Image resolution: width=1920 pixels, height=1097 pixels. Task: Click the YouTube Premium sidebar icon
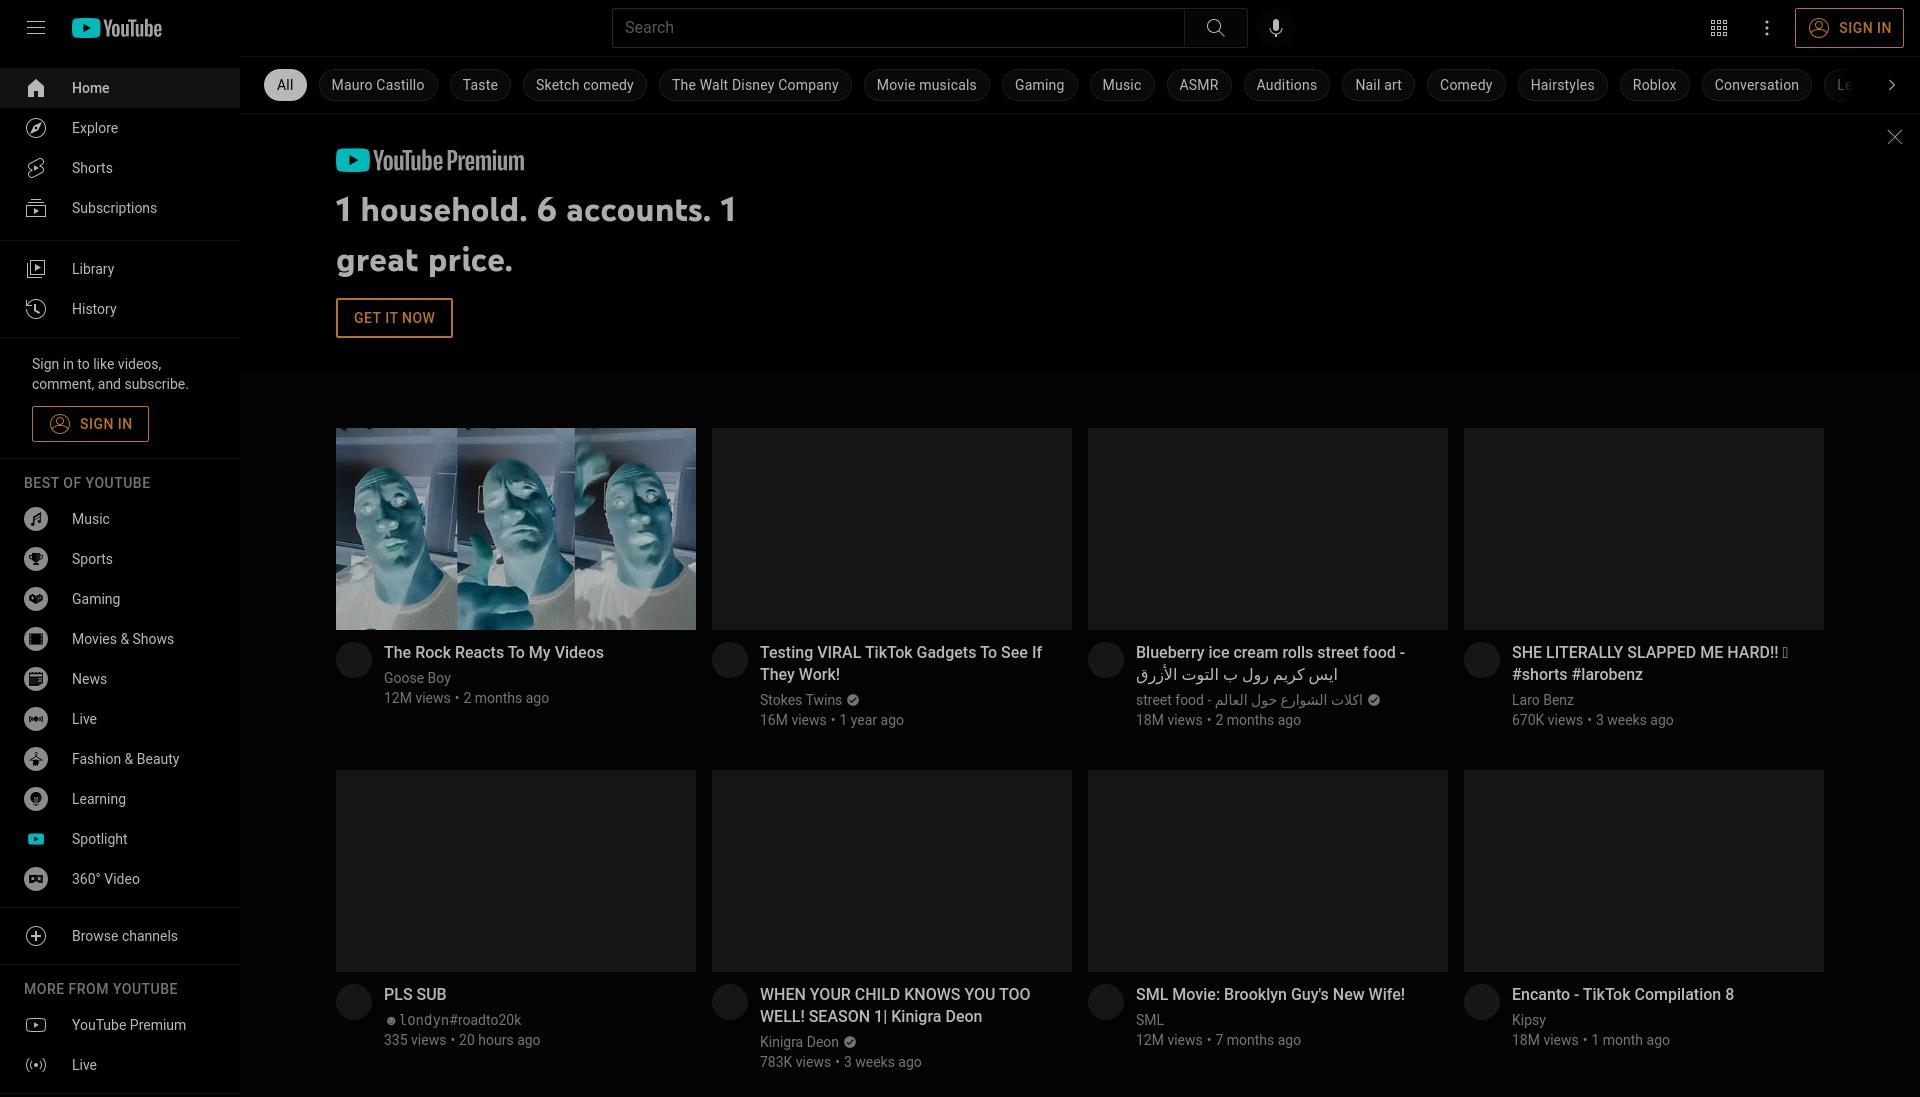click(x=36, y=1025)
